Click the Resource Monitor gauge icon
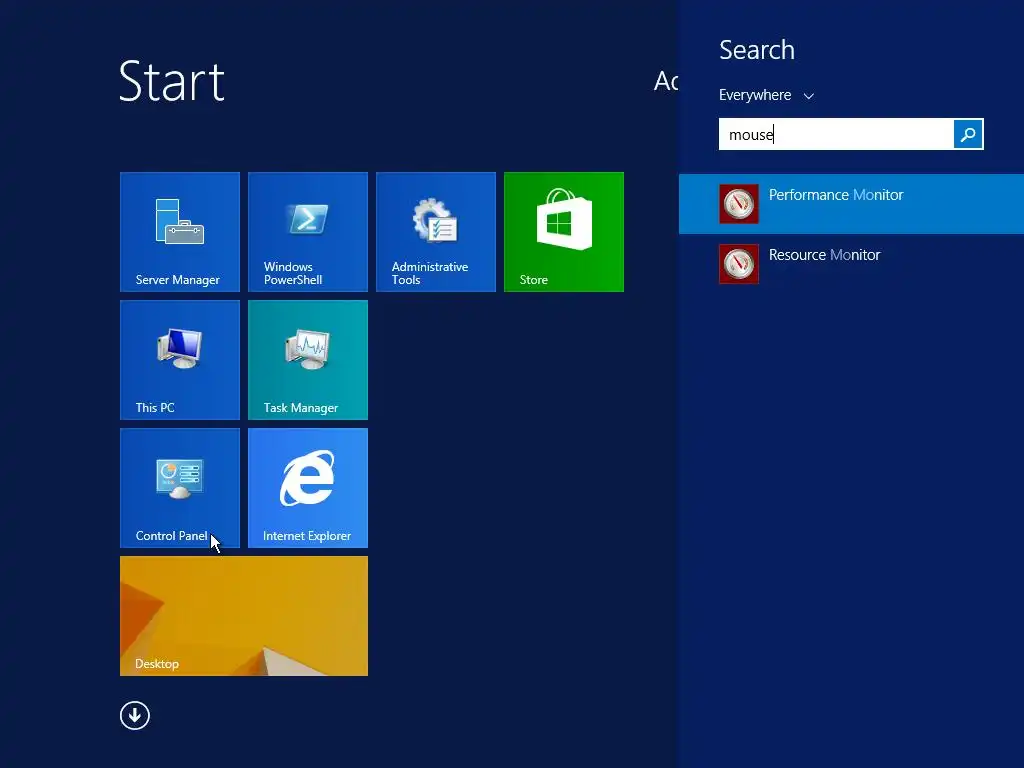1024x768 pixels. click(x=739, y=264)
